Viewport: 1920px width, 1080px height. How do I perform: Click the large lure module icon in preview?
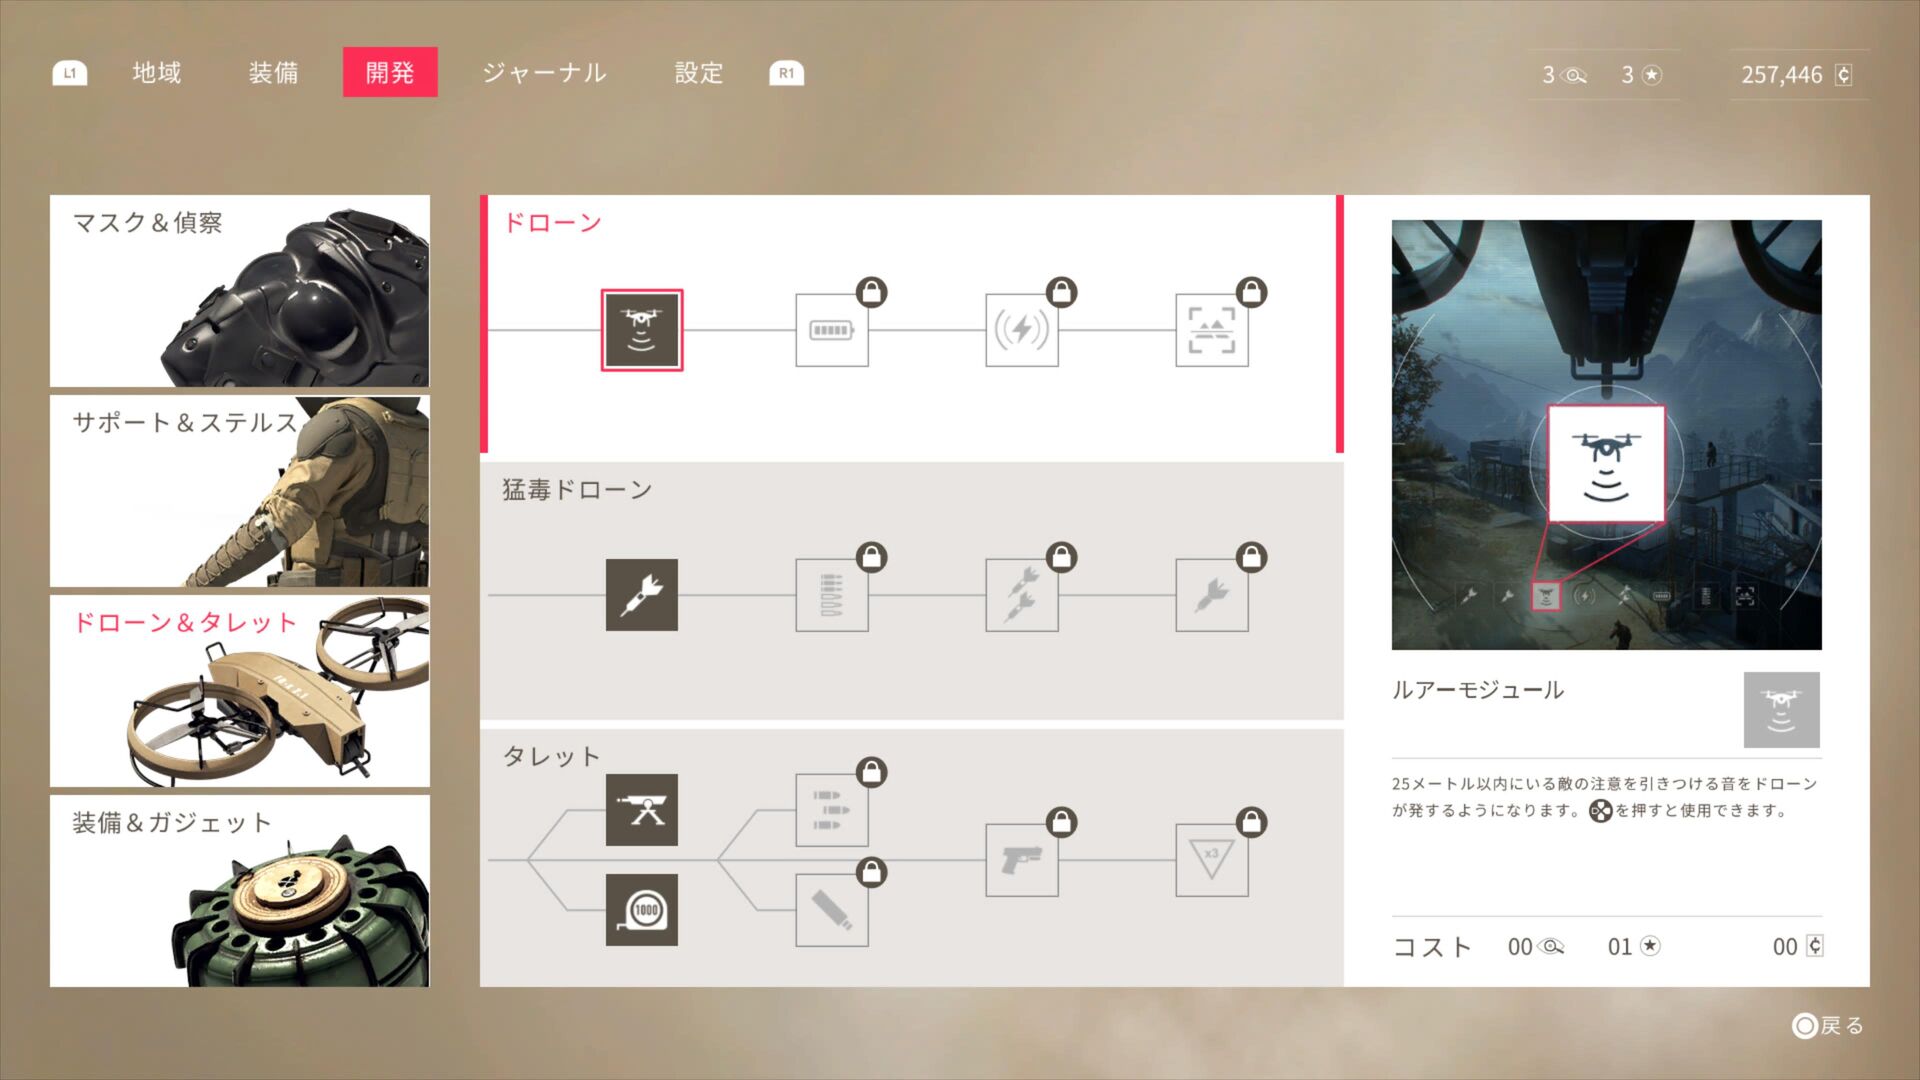click(1606, 464)
